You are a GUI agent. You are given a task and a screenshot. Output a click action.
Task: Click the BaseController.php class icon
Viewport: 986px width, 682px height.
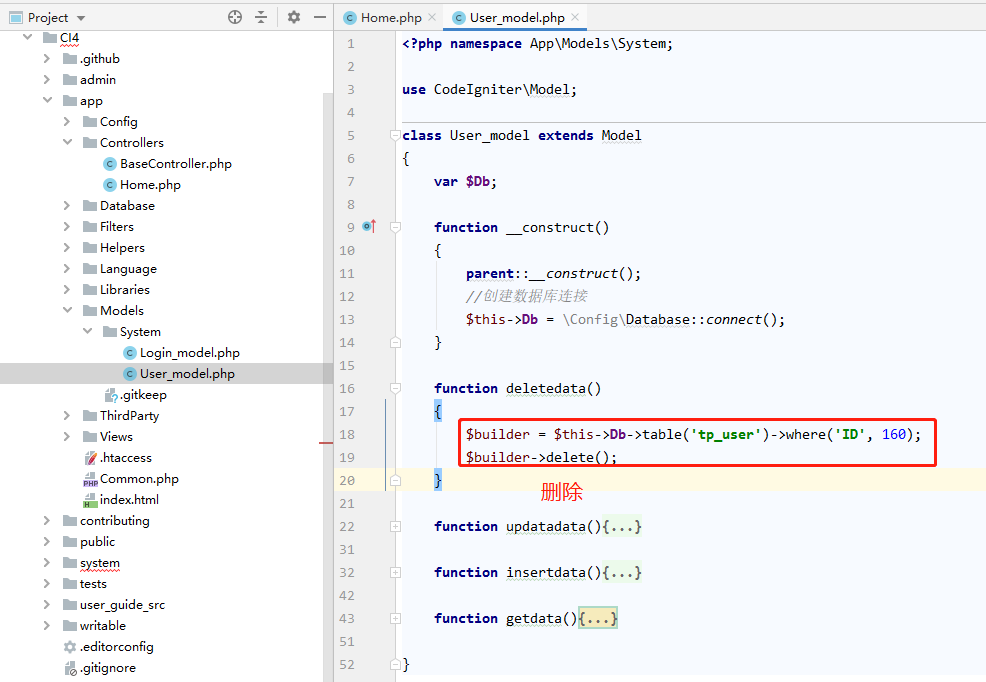tap(110, 164)
